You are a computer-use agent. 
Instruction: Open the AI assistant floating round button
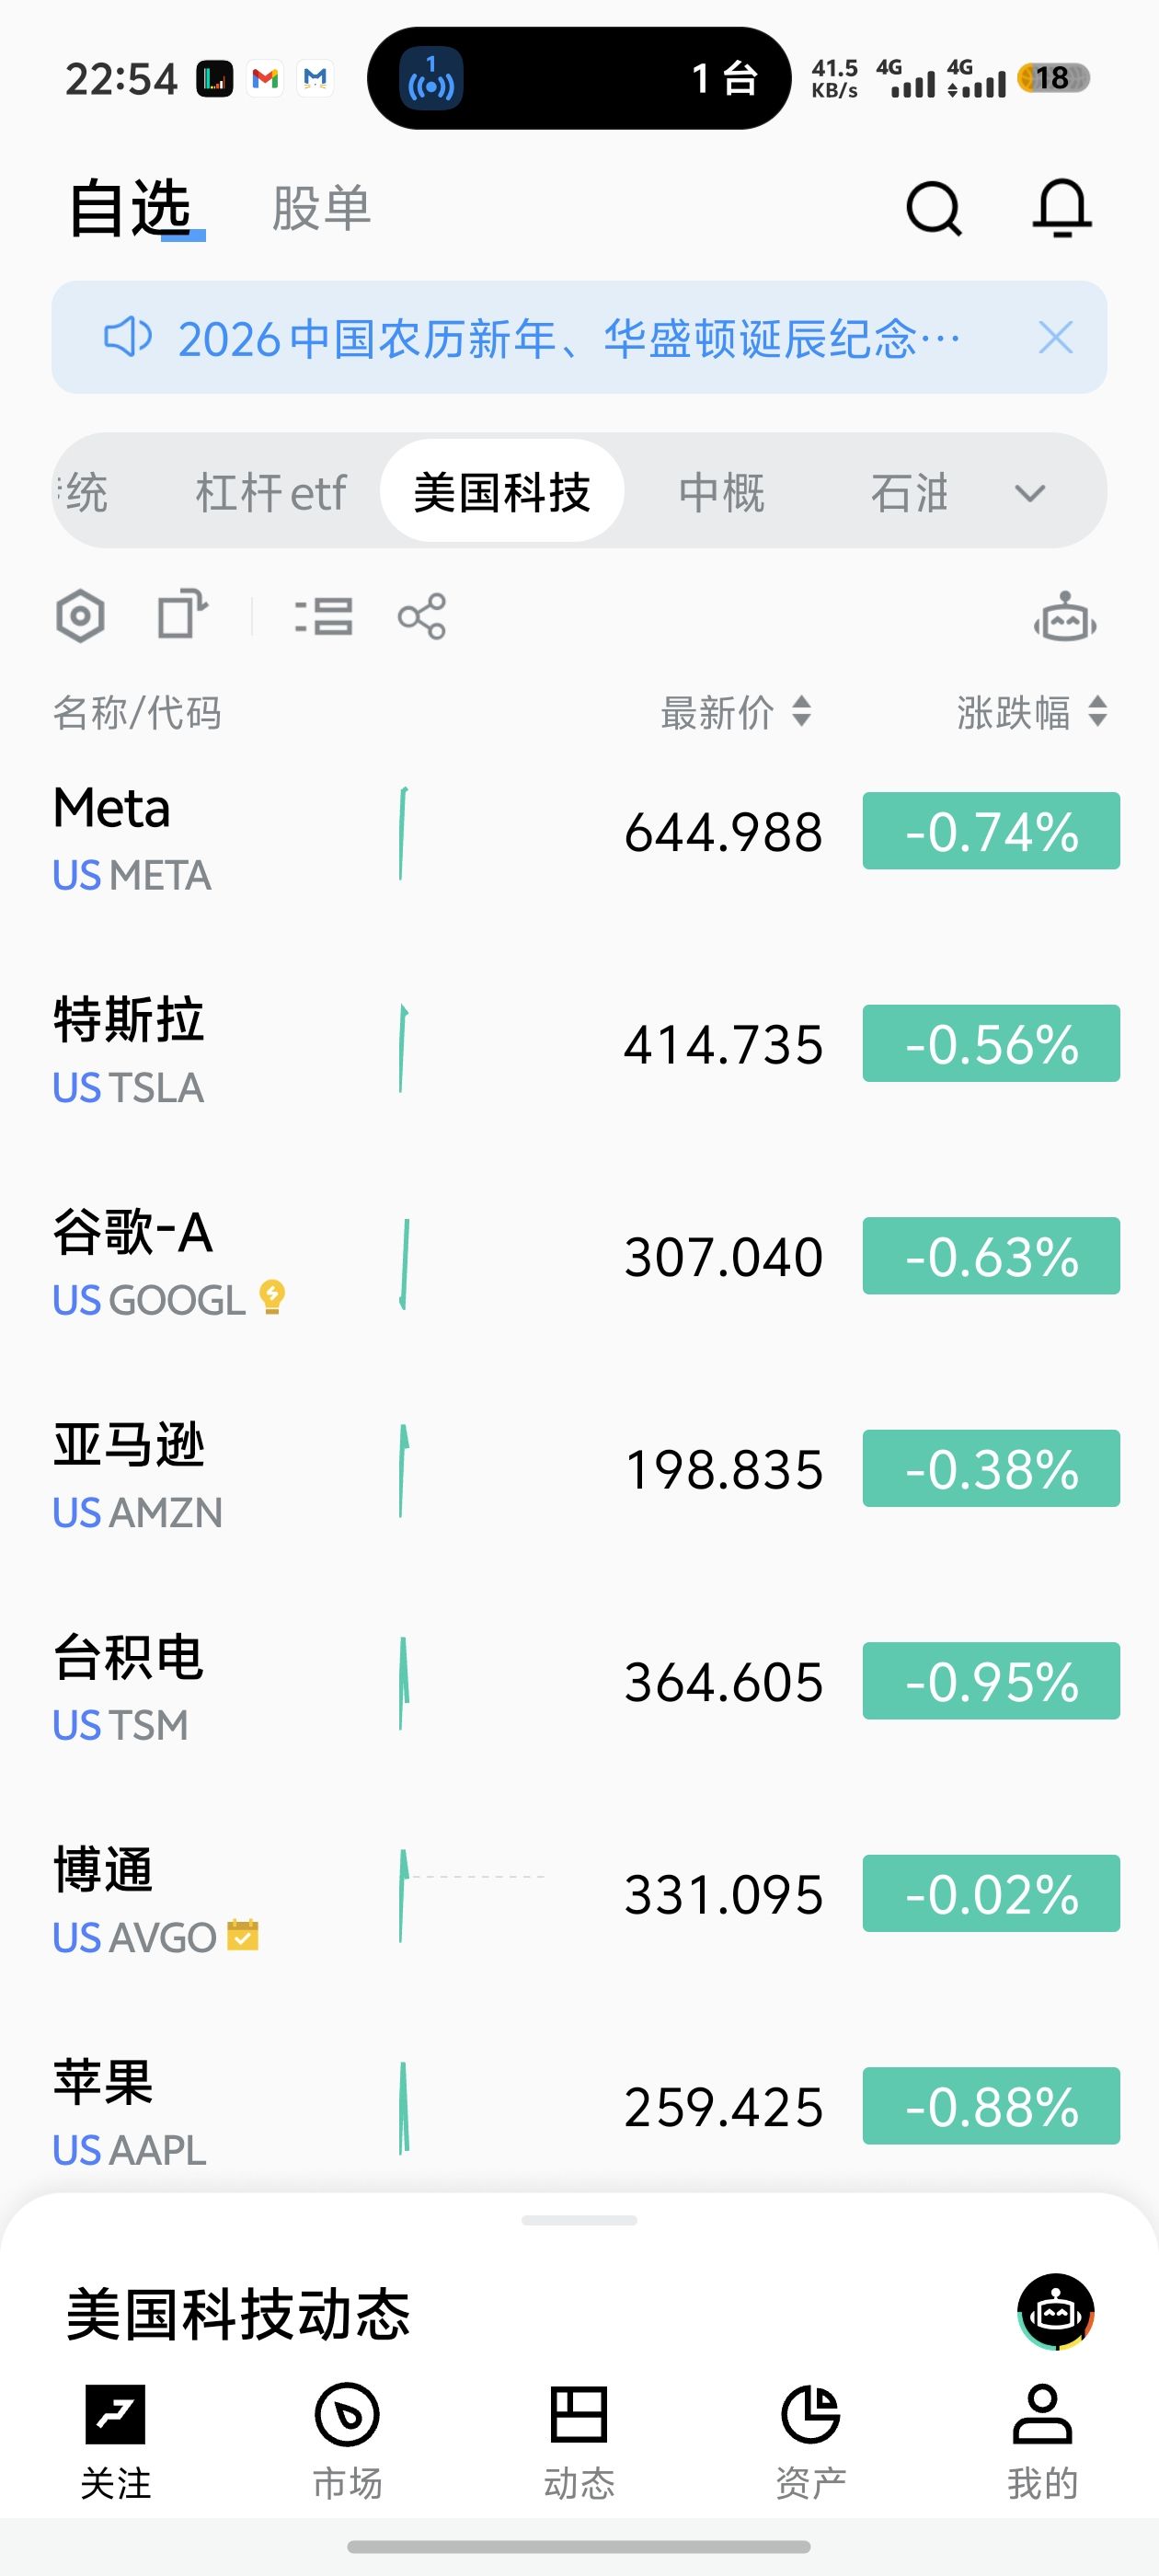[x=1055, y=2311]
